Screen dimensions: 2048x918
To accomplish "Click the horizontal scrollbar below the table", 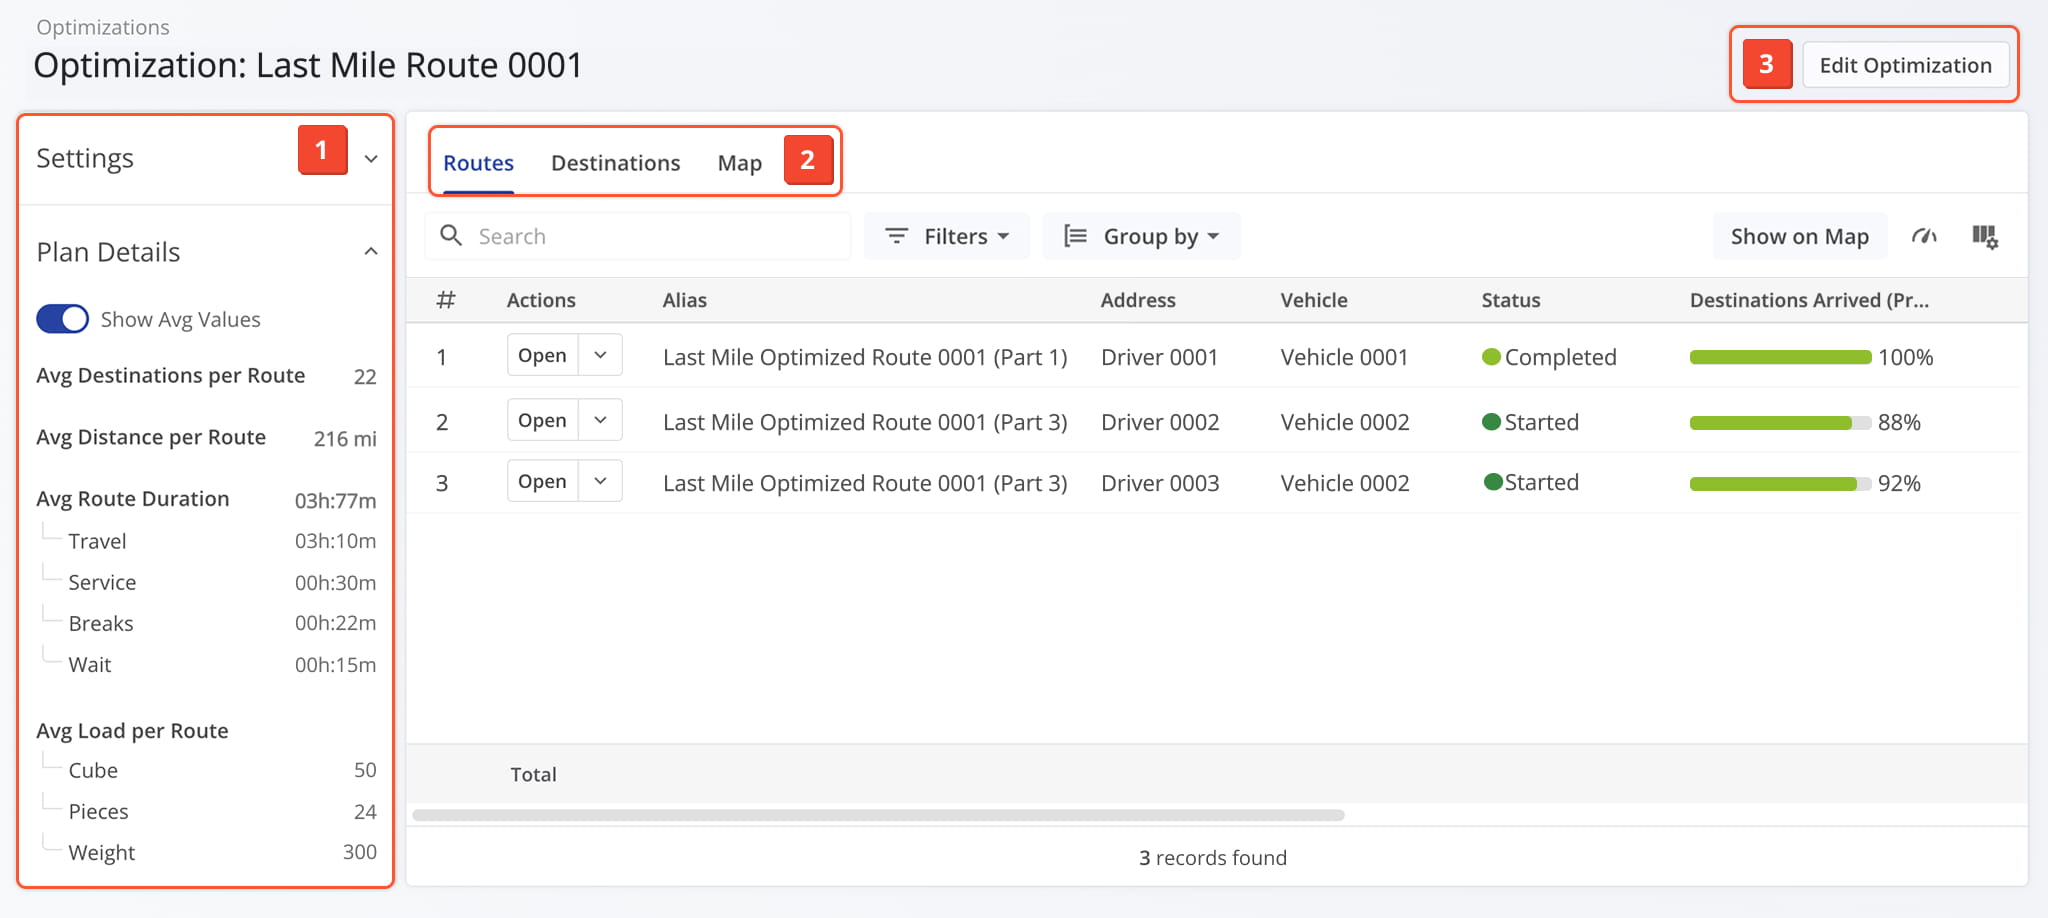I will [878, 815].
